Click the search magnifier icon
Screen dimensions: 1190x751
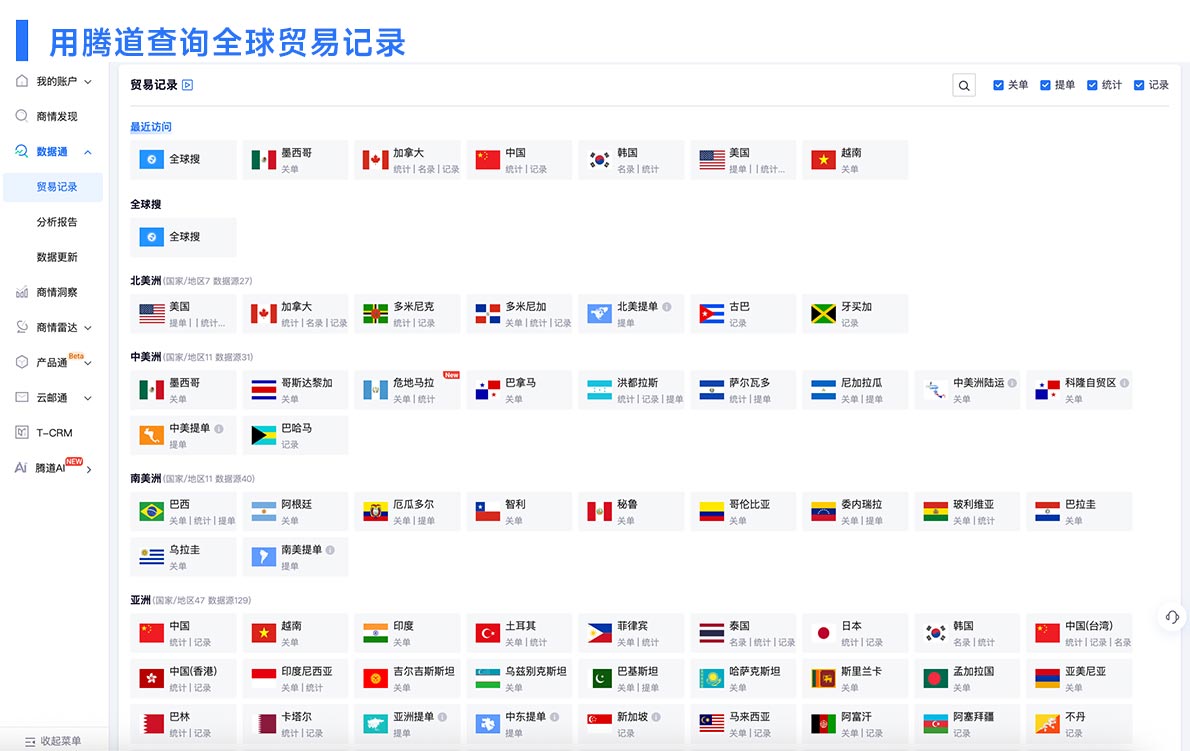click(x=963, y=85)
